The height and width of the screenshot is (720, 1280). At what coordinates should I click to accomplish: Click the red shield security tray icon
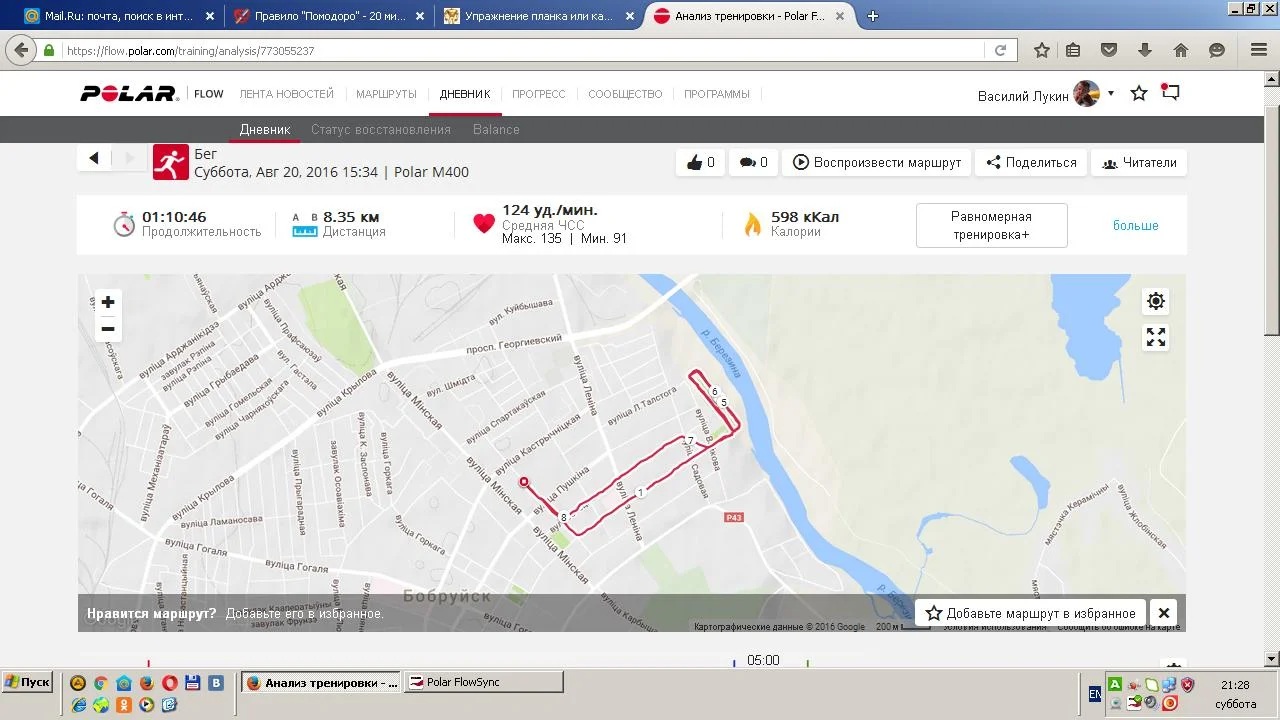point(1188,685)
